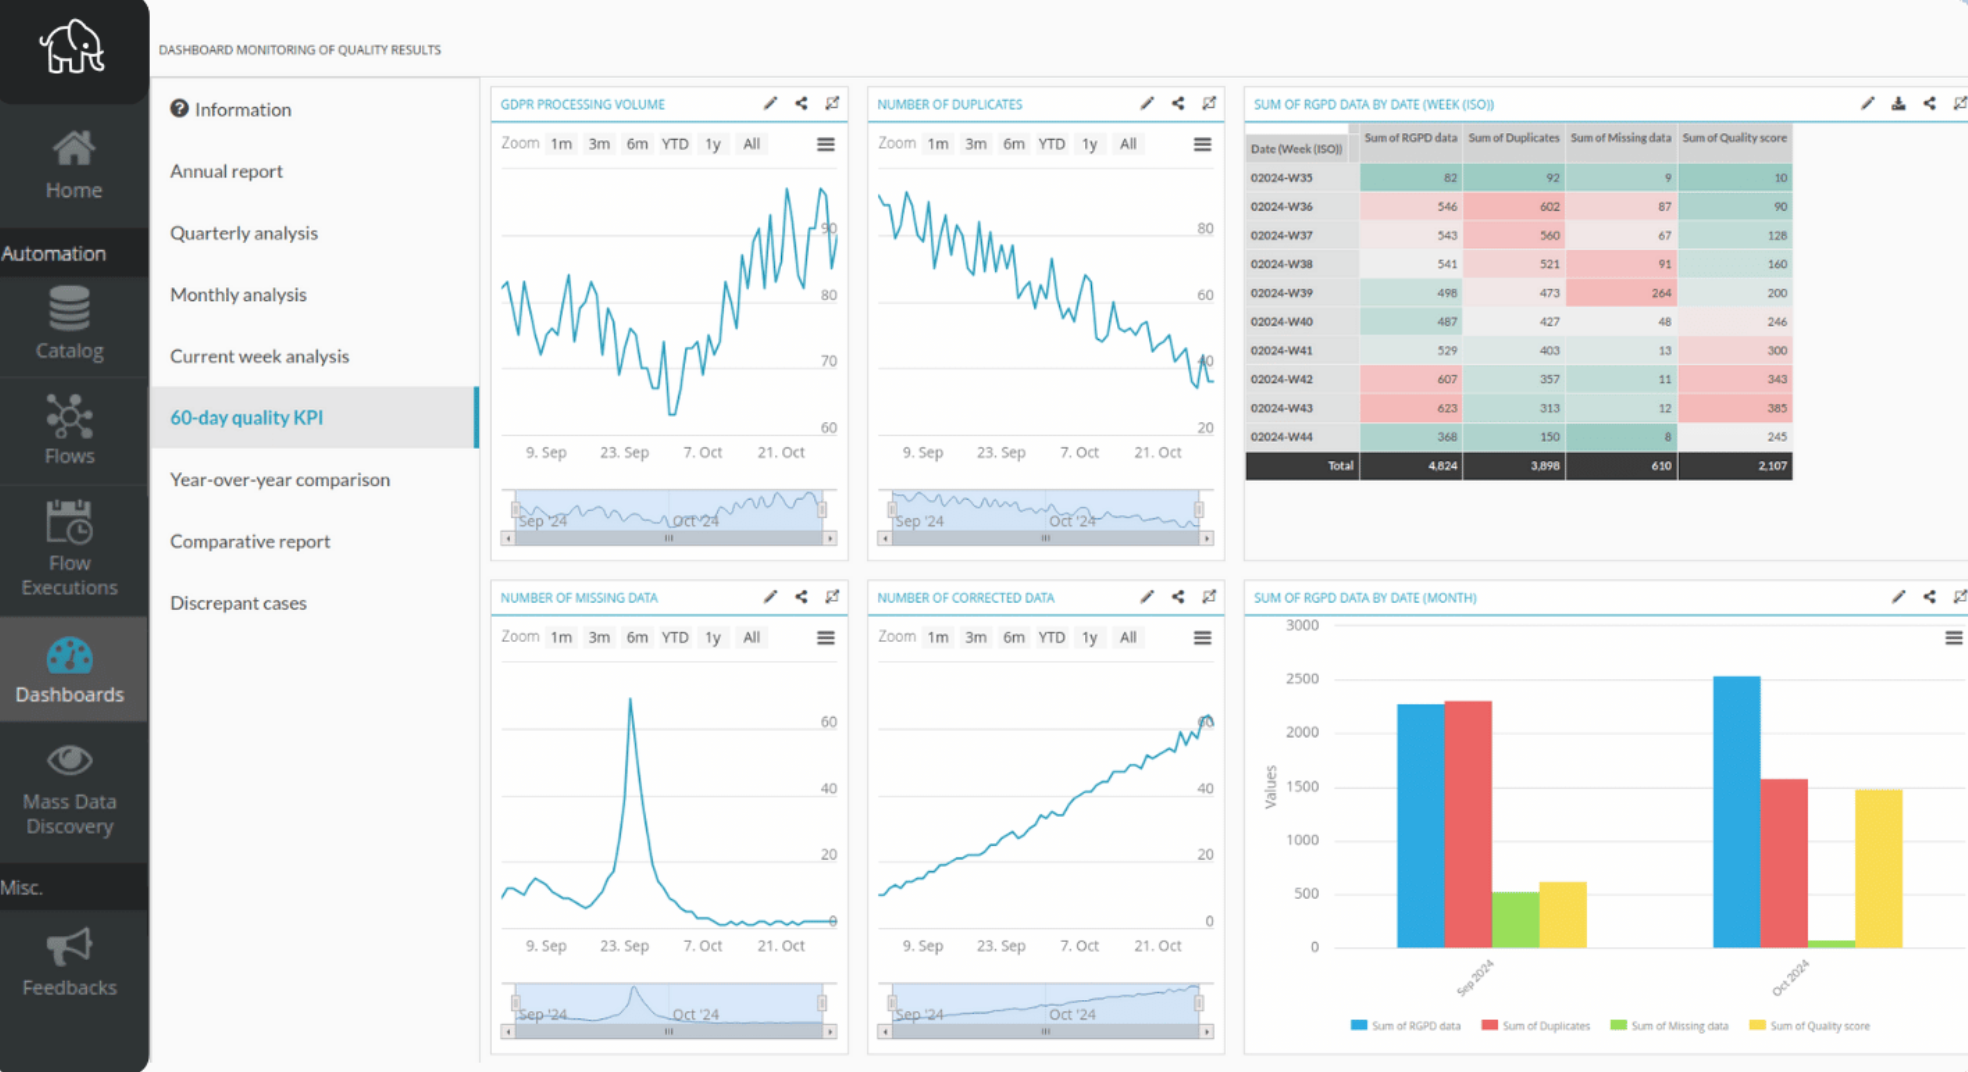Expand the Number of Missing Data widget
Screen dimensions: 1968x1072
click(832, 597)
